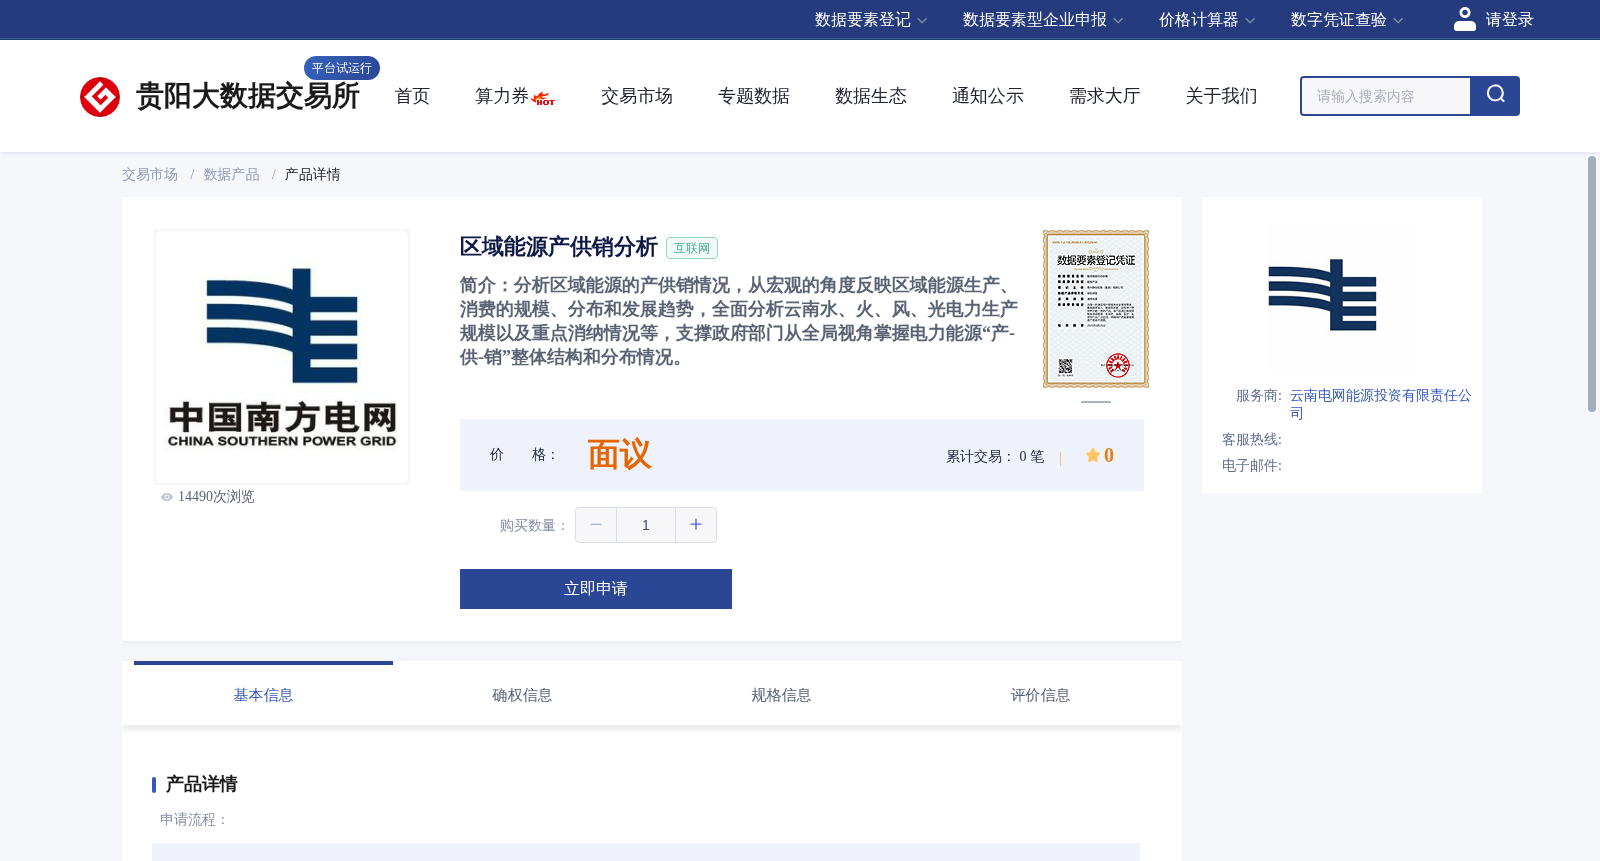Click the magnifier search button

[x=1495, y=96]
